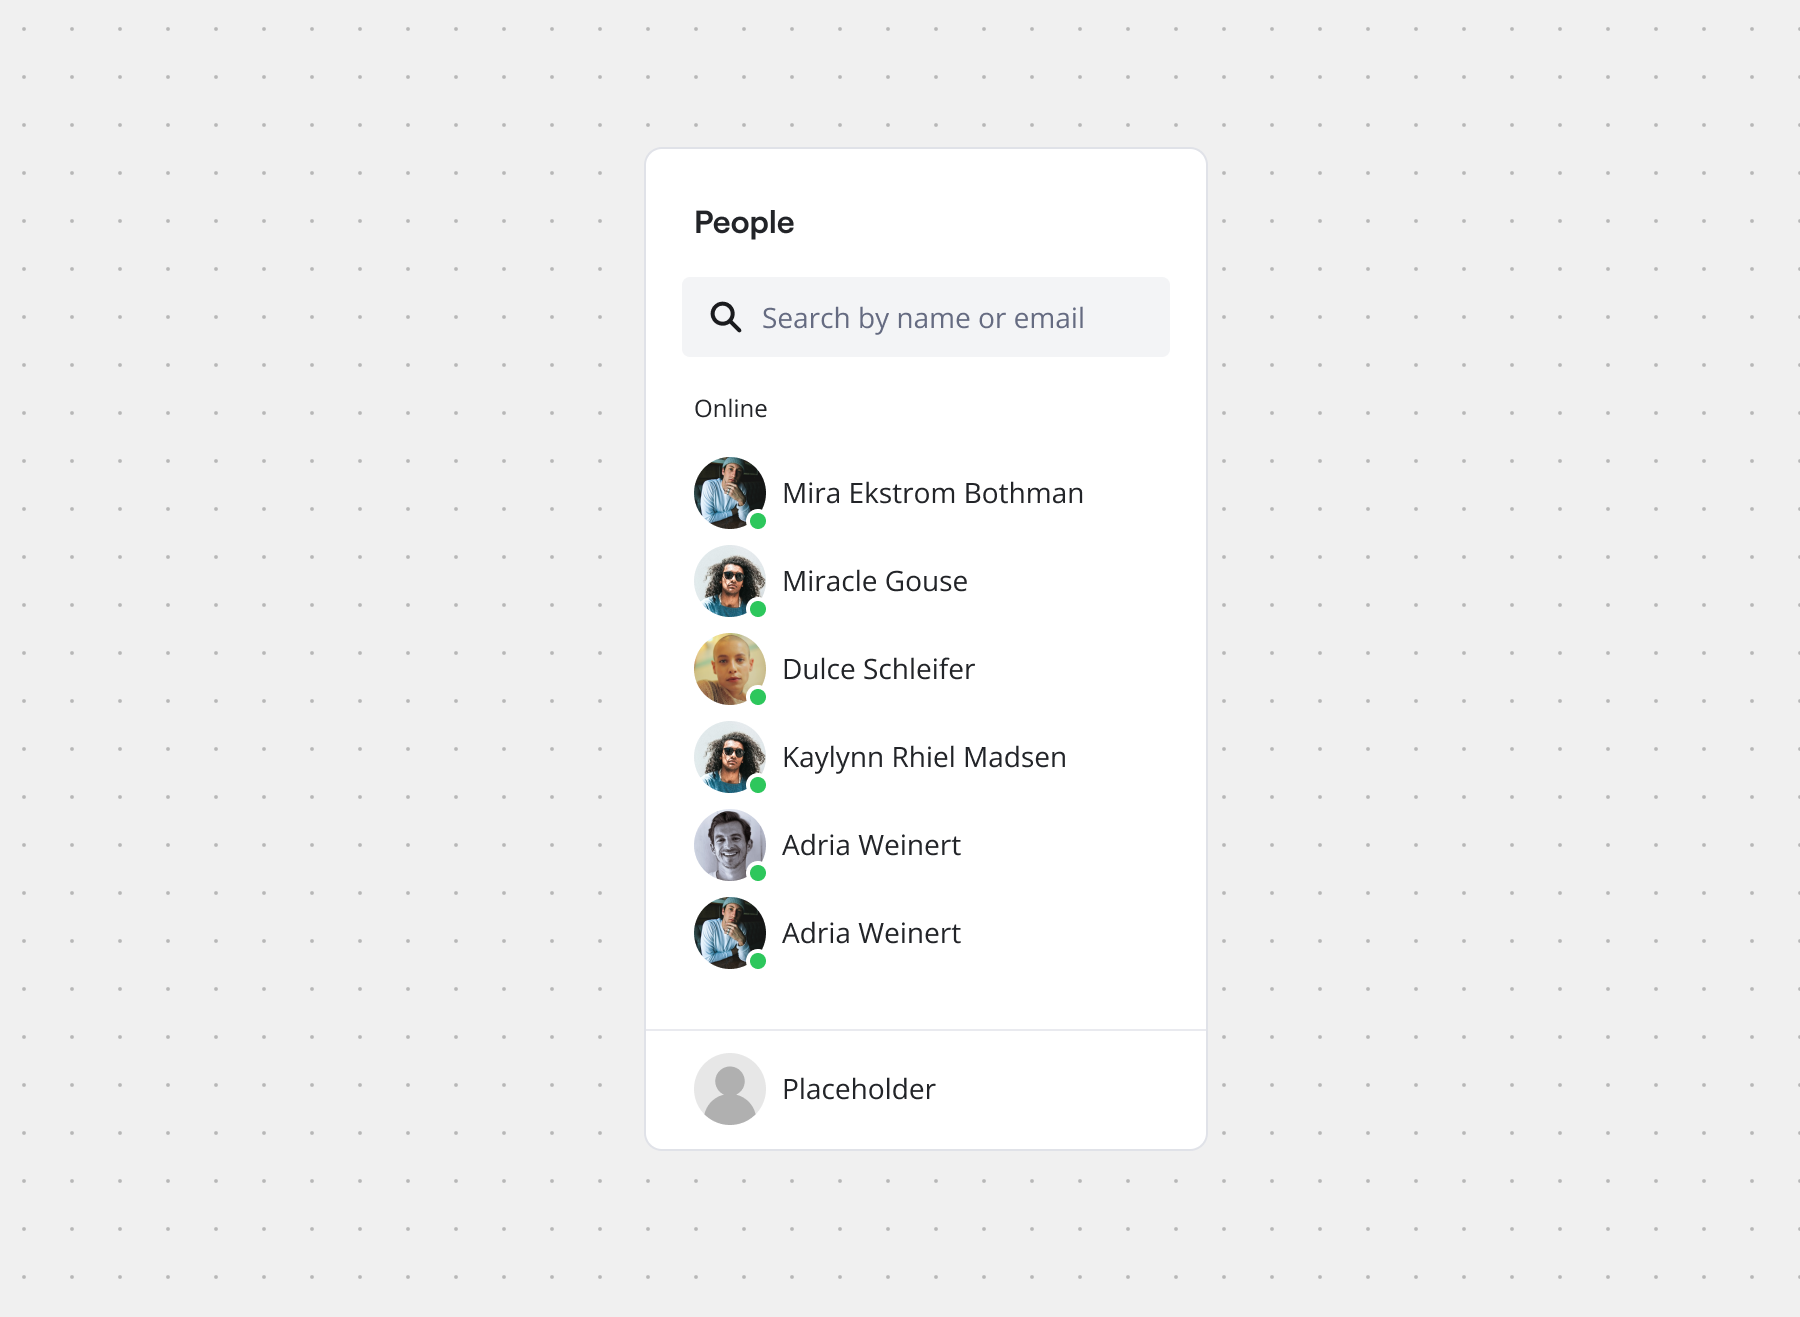Click Adria Weinert's green status circle
The image size is (1800, 1317).
(757, 872)
